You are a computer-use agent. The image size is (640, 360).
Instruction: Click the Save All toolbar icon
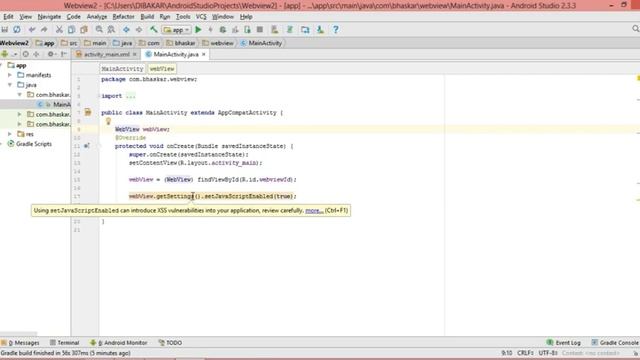pos(5,29)
